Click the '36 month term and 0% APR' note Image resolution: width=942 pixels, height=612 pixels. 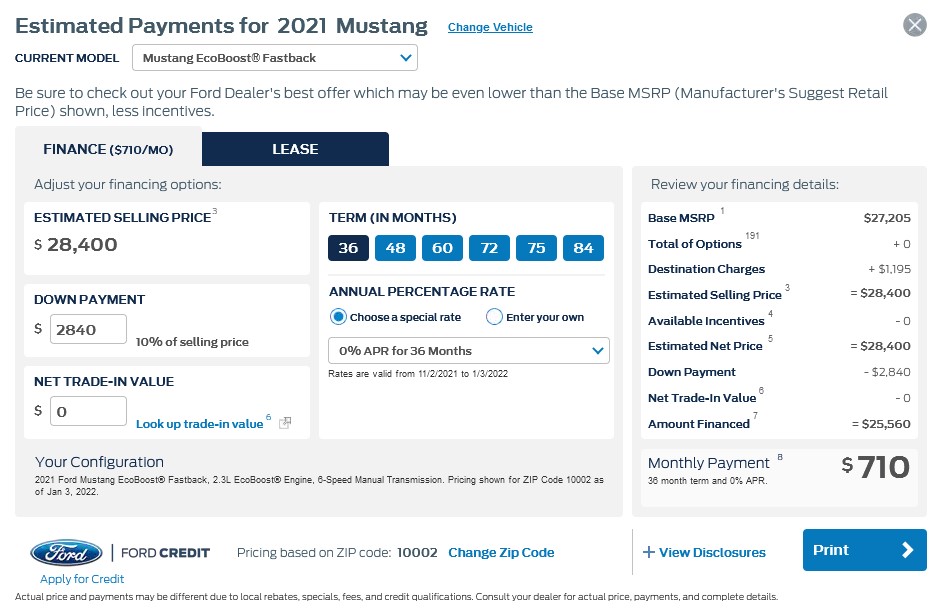coord(707,480)
